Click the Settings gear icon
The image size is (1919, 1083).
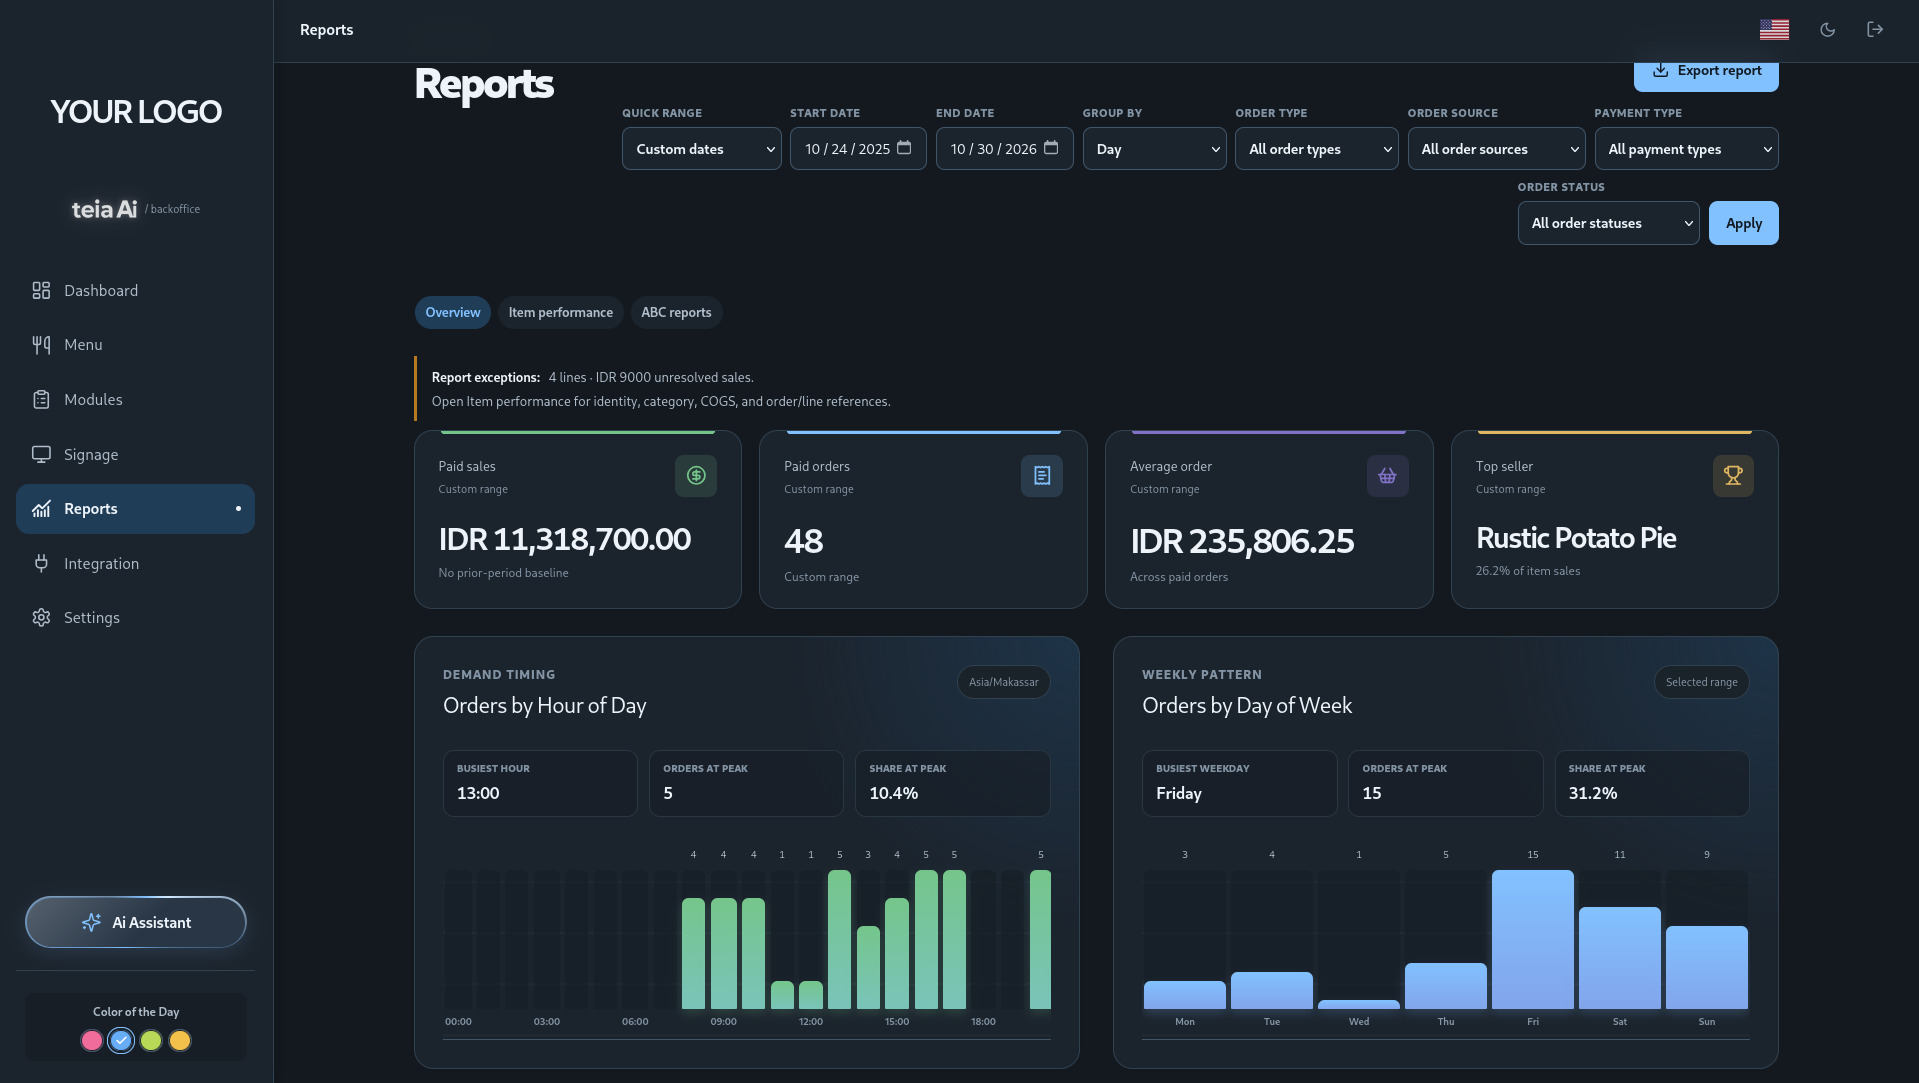(41, 618)
